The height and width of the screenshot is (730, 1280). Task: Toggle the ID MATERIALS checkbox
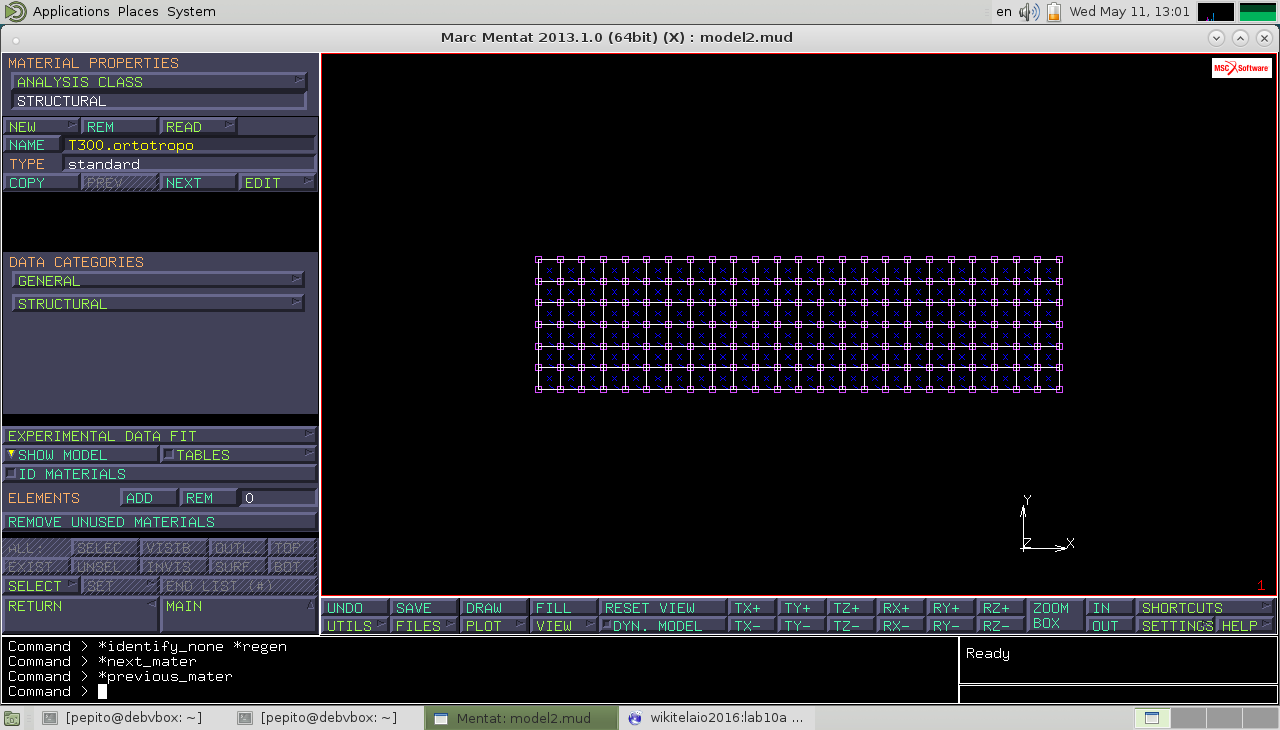11,474
